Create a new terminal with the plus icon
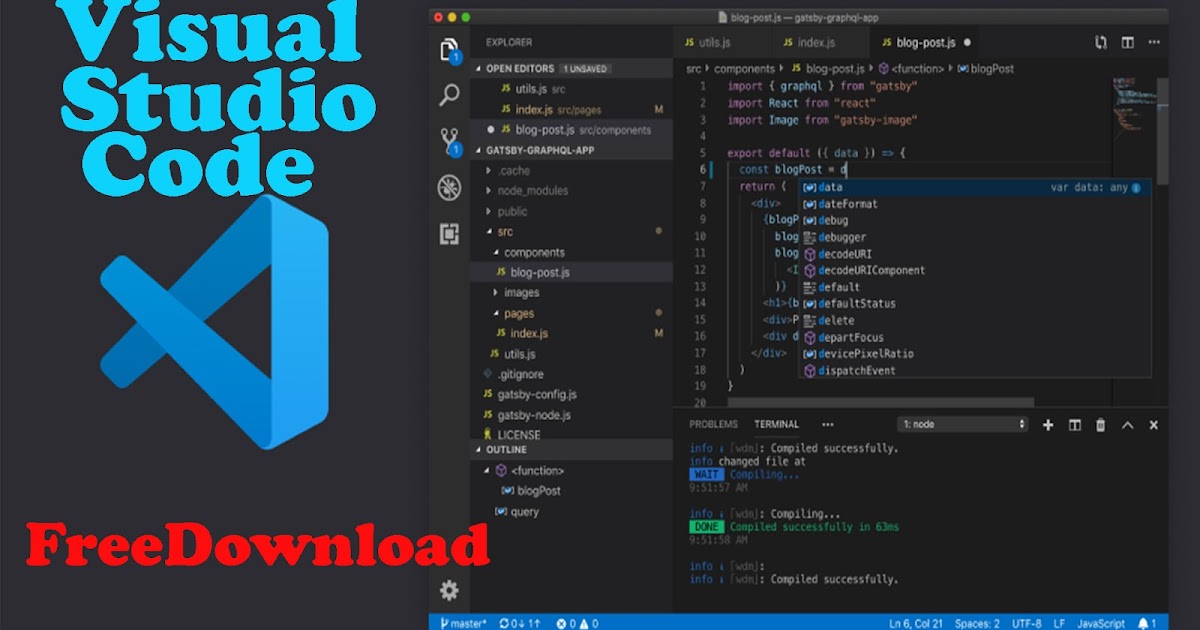The image size is (1200, 630). tap(1048, 424)
